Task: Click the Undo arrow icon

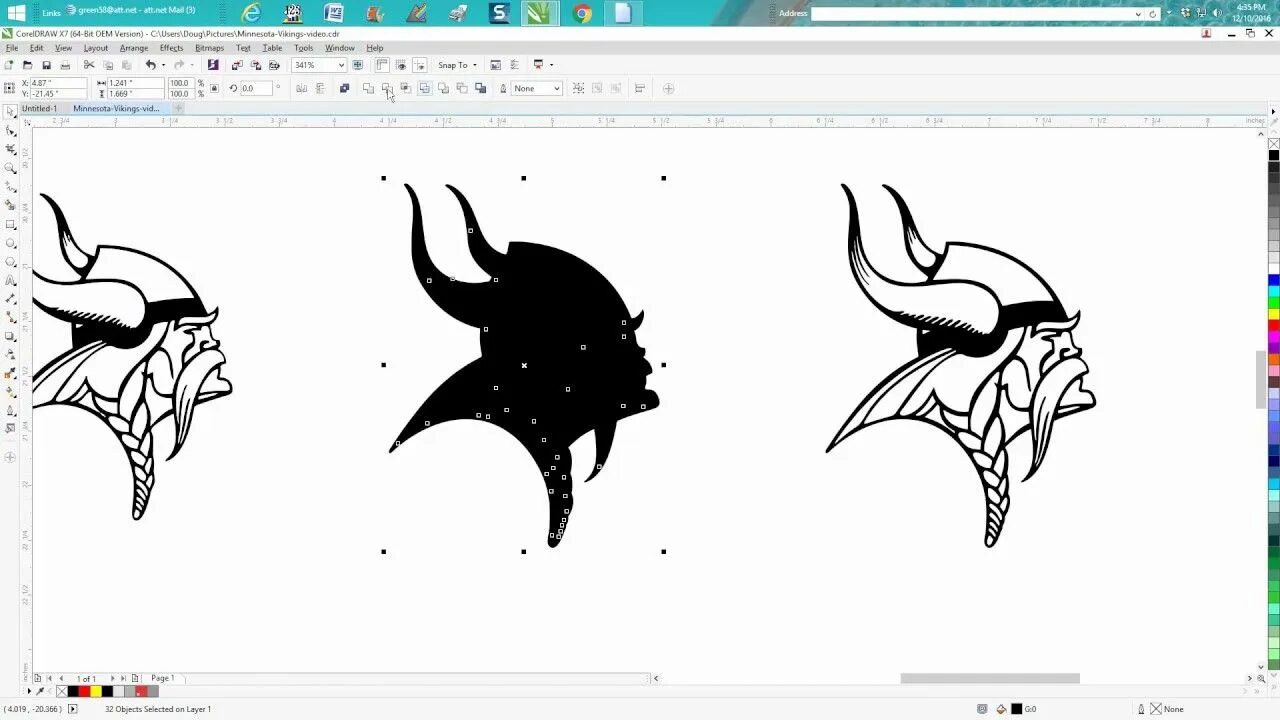Action: (x=150, y=65)
